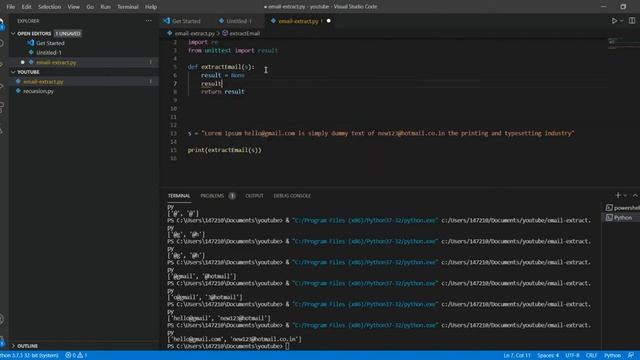Click the 'return result' line

click(222, 92)
